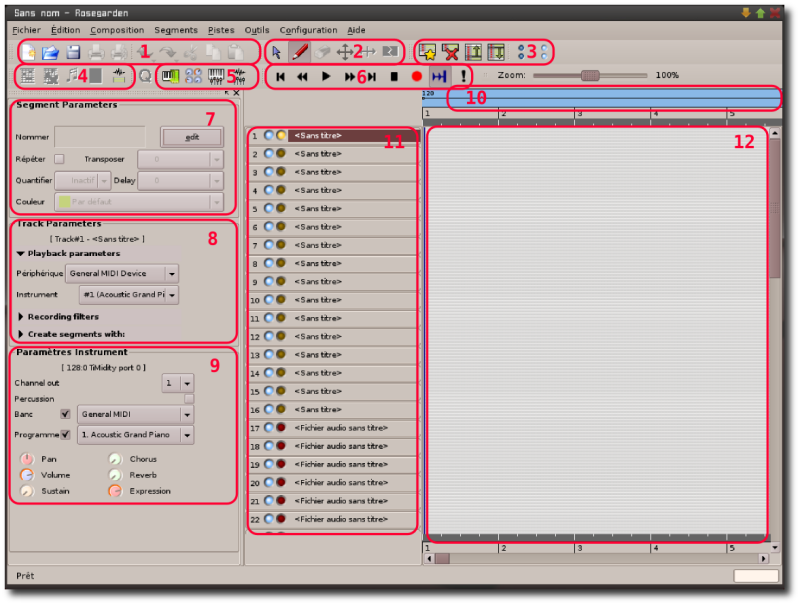Arm track 2 record LED

(281, 154)
